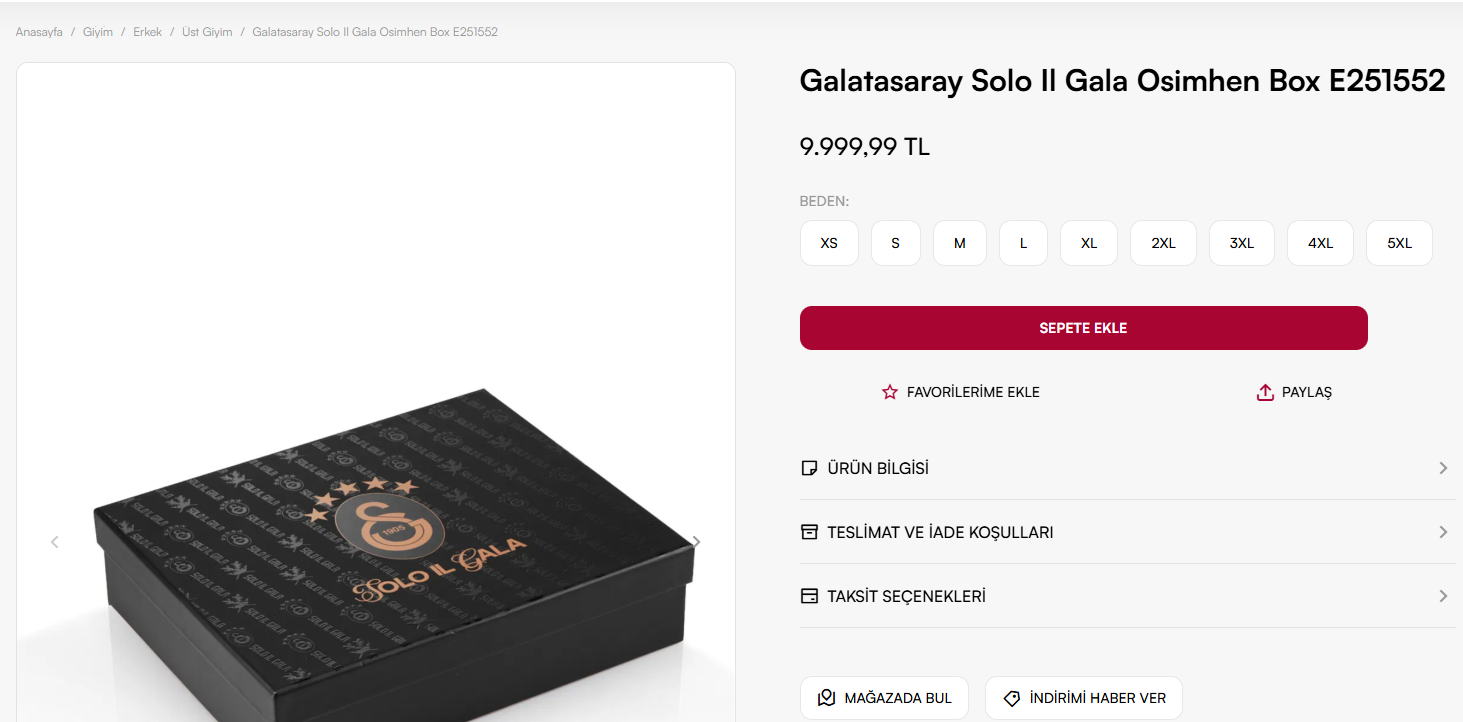The height and width of the screenshot is (722, 1463).
Task: Show previous product image with left arrow
Action: click(55, 542)
